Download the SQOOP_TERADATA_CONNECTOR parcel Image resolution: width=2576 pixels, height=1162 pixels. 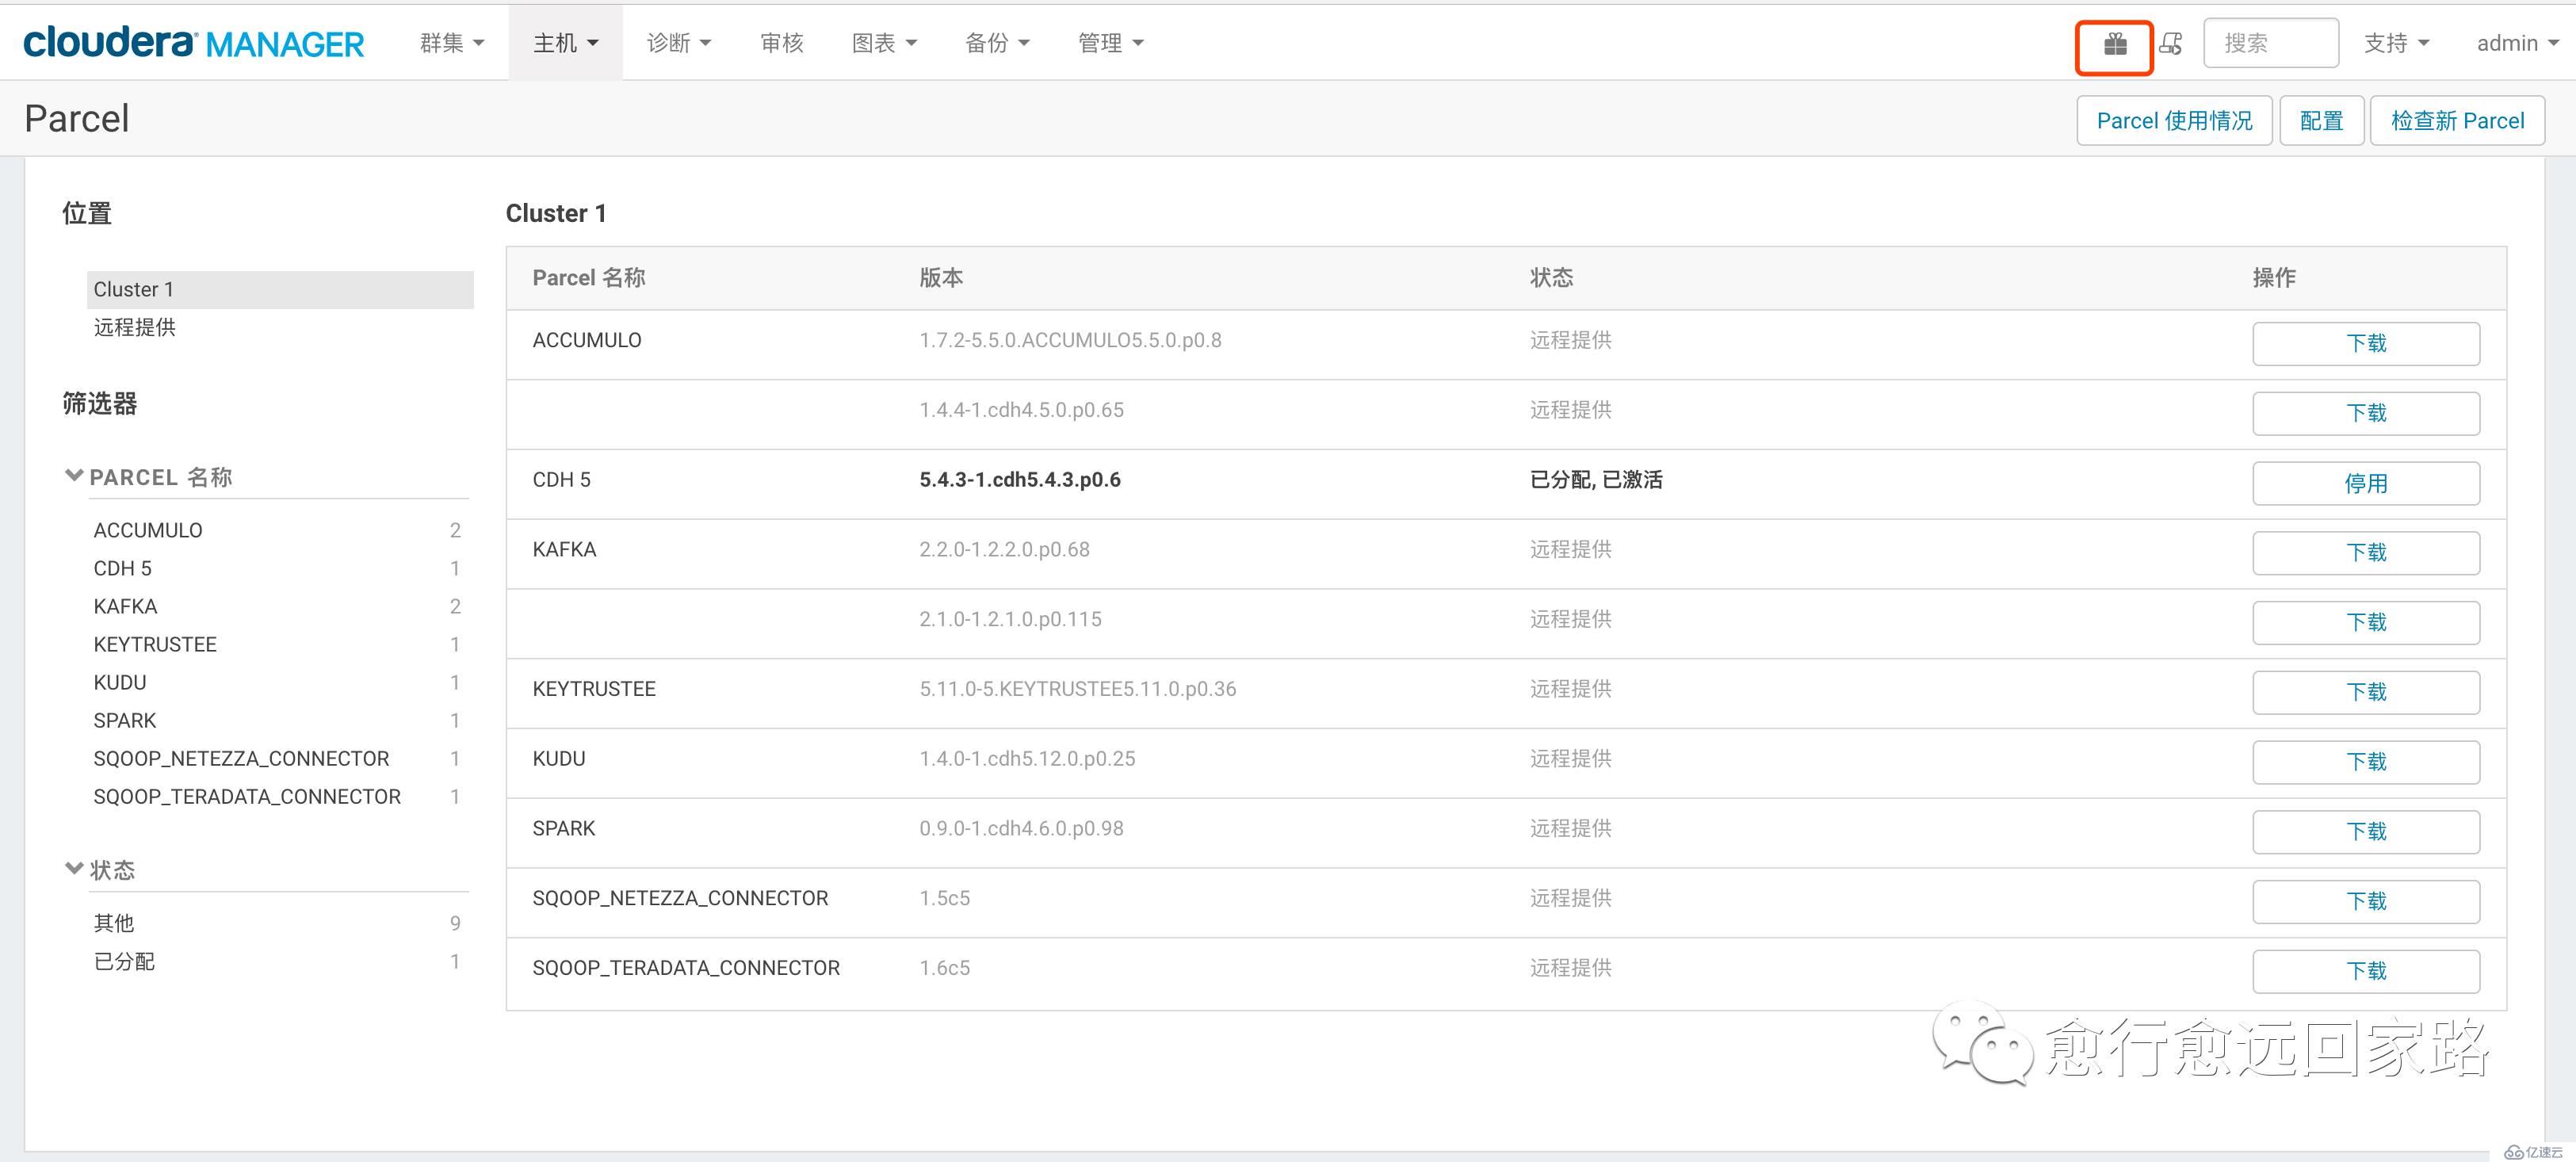tap(2366, 971)
